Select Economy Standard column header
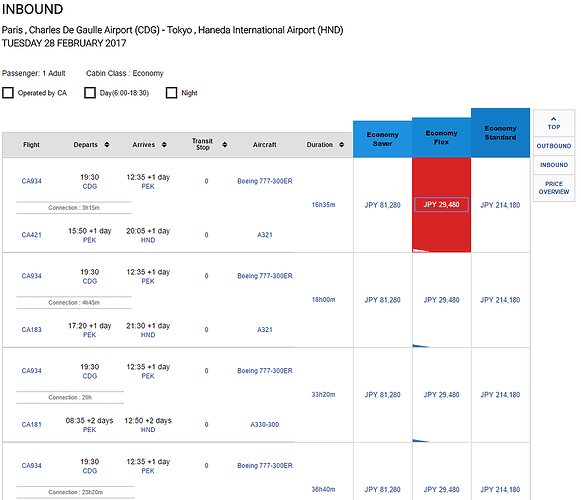 click(500, 133)
